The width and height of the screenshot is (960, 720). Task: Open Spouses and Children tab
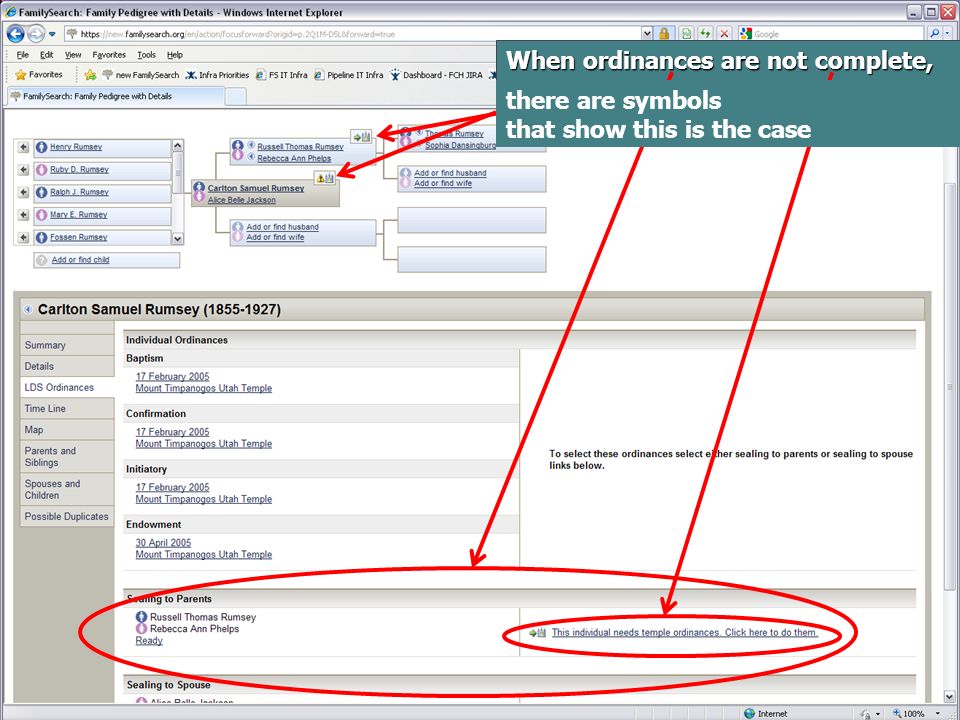pos(67,489)
